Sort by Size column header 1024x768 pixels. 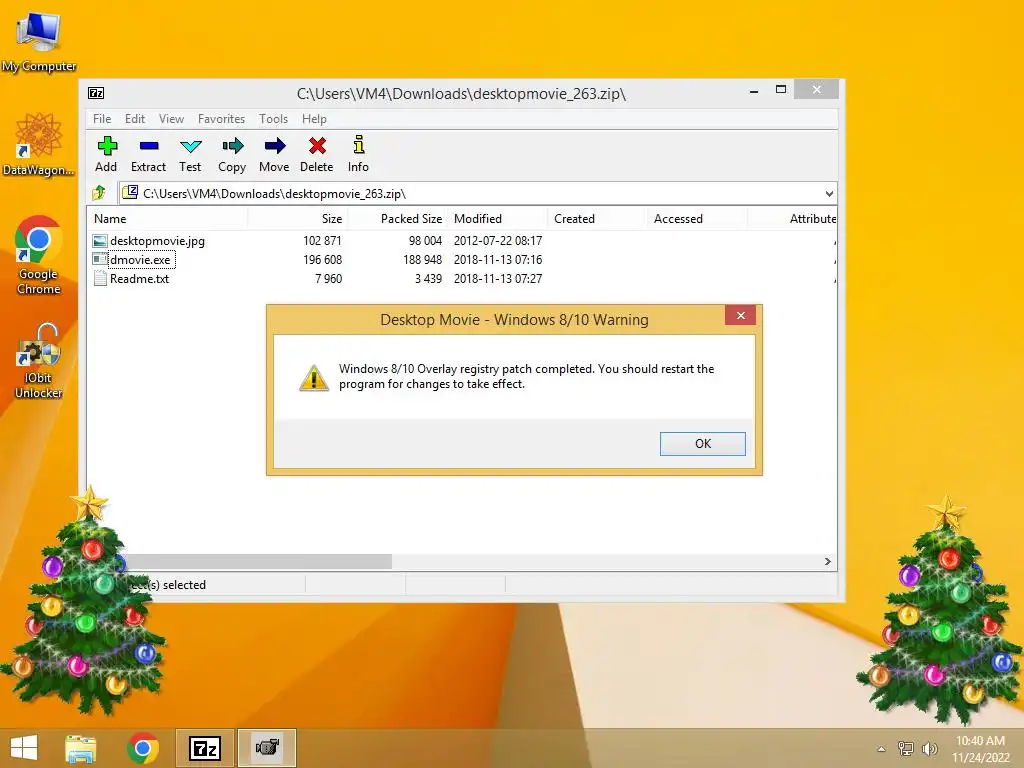pos(298,219)
